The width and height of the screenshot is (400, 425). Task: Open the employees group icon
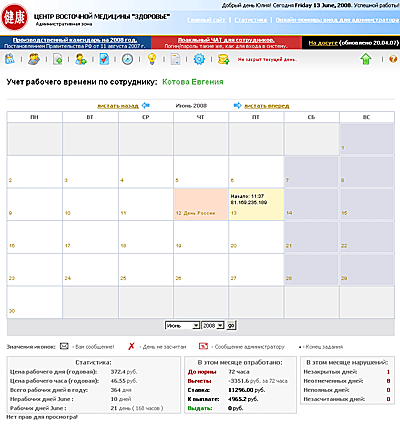coord(34,59)
